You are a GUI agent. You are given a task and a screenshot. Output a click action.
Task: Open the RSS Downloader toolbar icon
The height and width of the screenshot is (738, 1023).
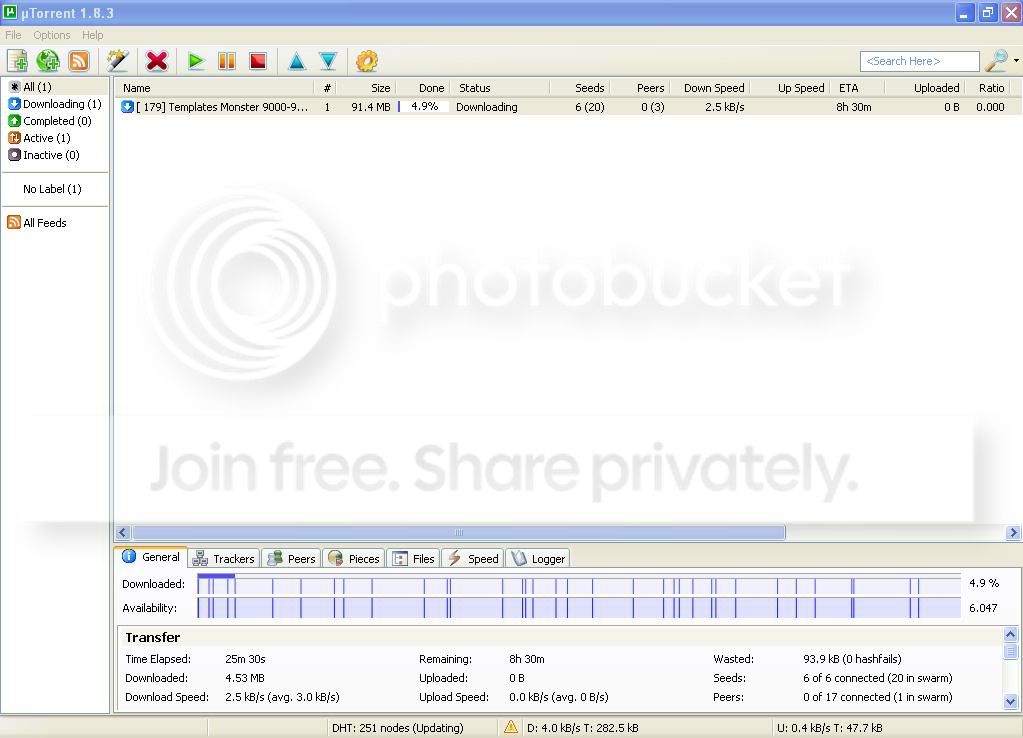tap(79, 61)
